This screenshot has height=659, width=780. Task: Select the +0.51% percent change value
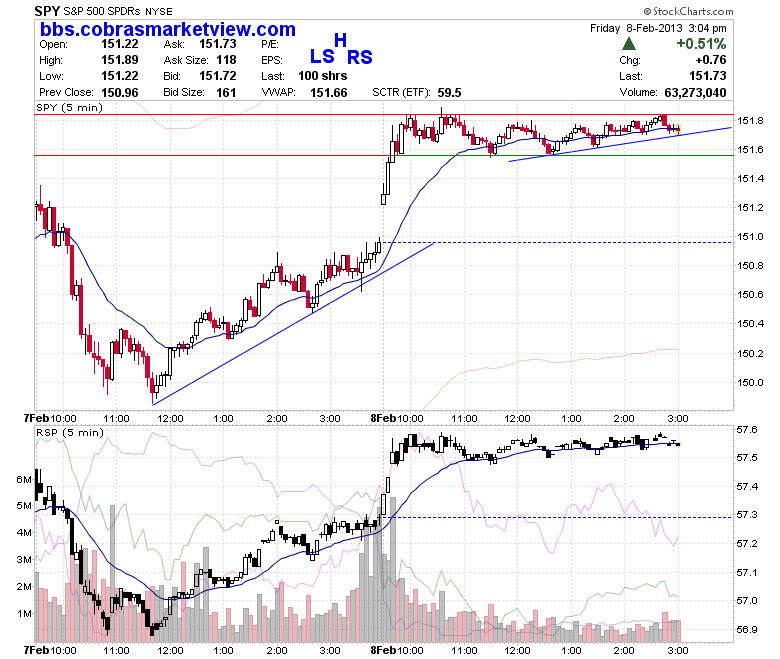[x=701, y=44]
